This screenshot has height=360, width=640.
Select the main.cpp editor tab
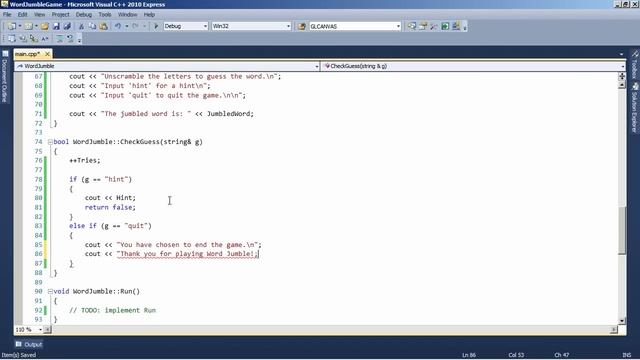(x=28, y=54)
